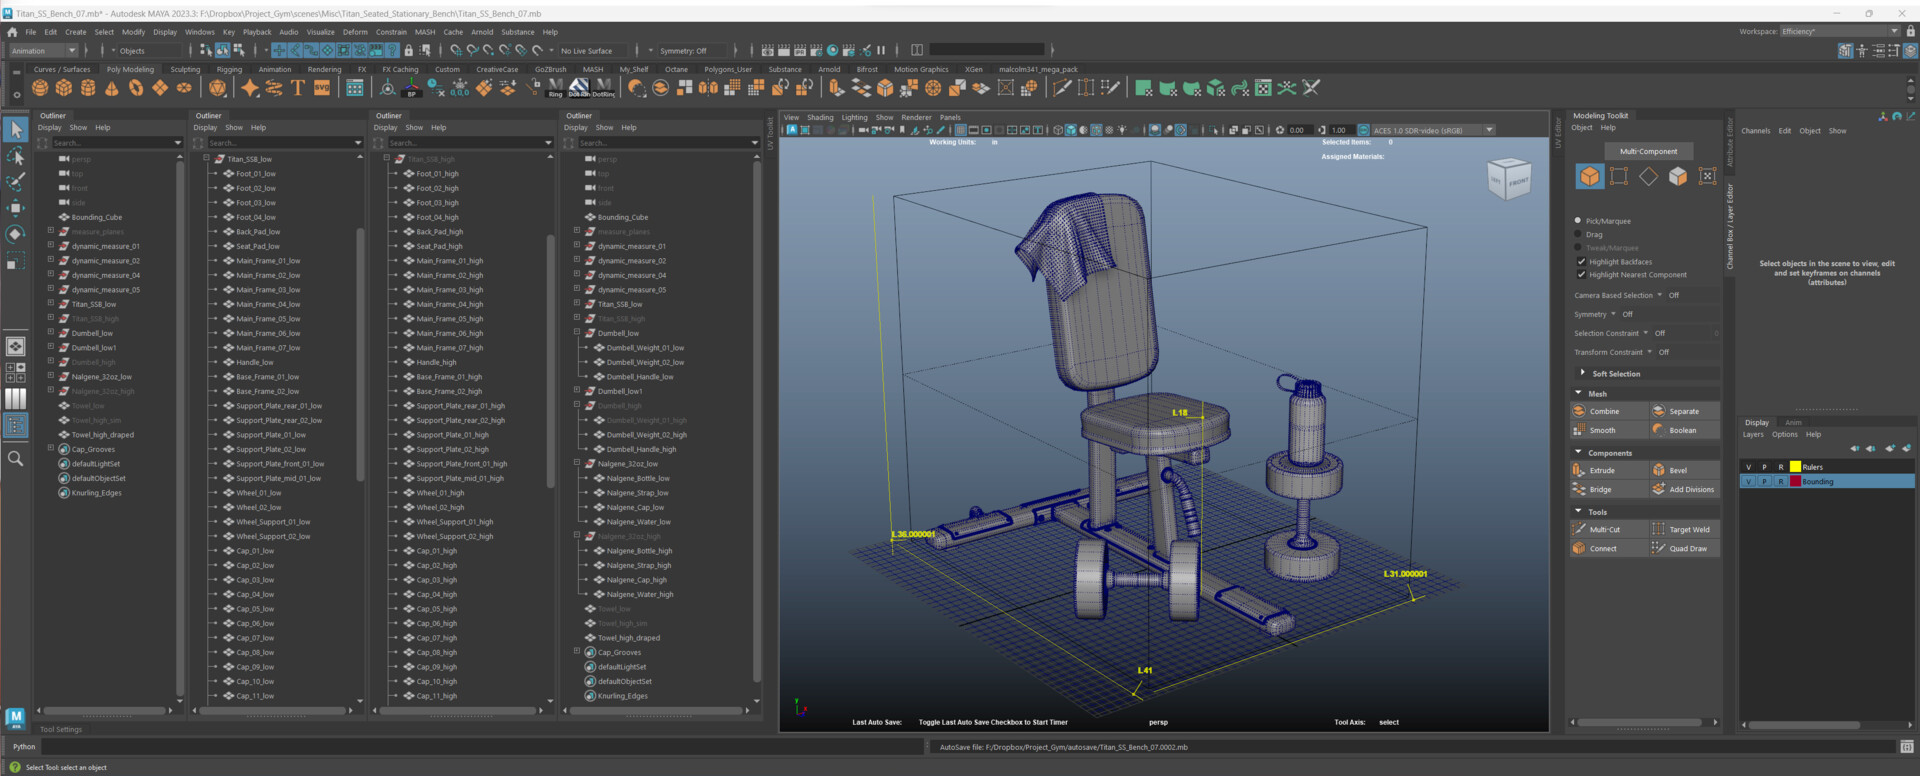Toggle playback P box of the Rulers layer

tap(1765, 467)
